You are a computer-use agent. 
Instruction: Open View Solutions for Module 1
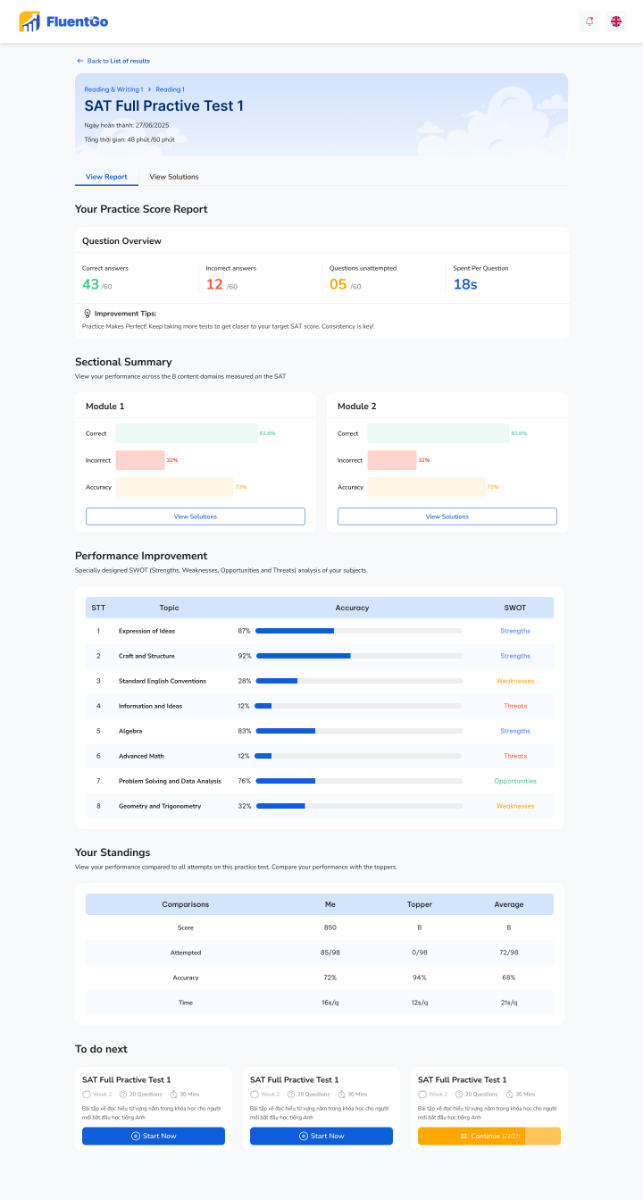[195, 516]
